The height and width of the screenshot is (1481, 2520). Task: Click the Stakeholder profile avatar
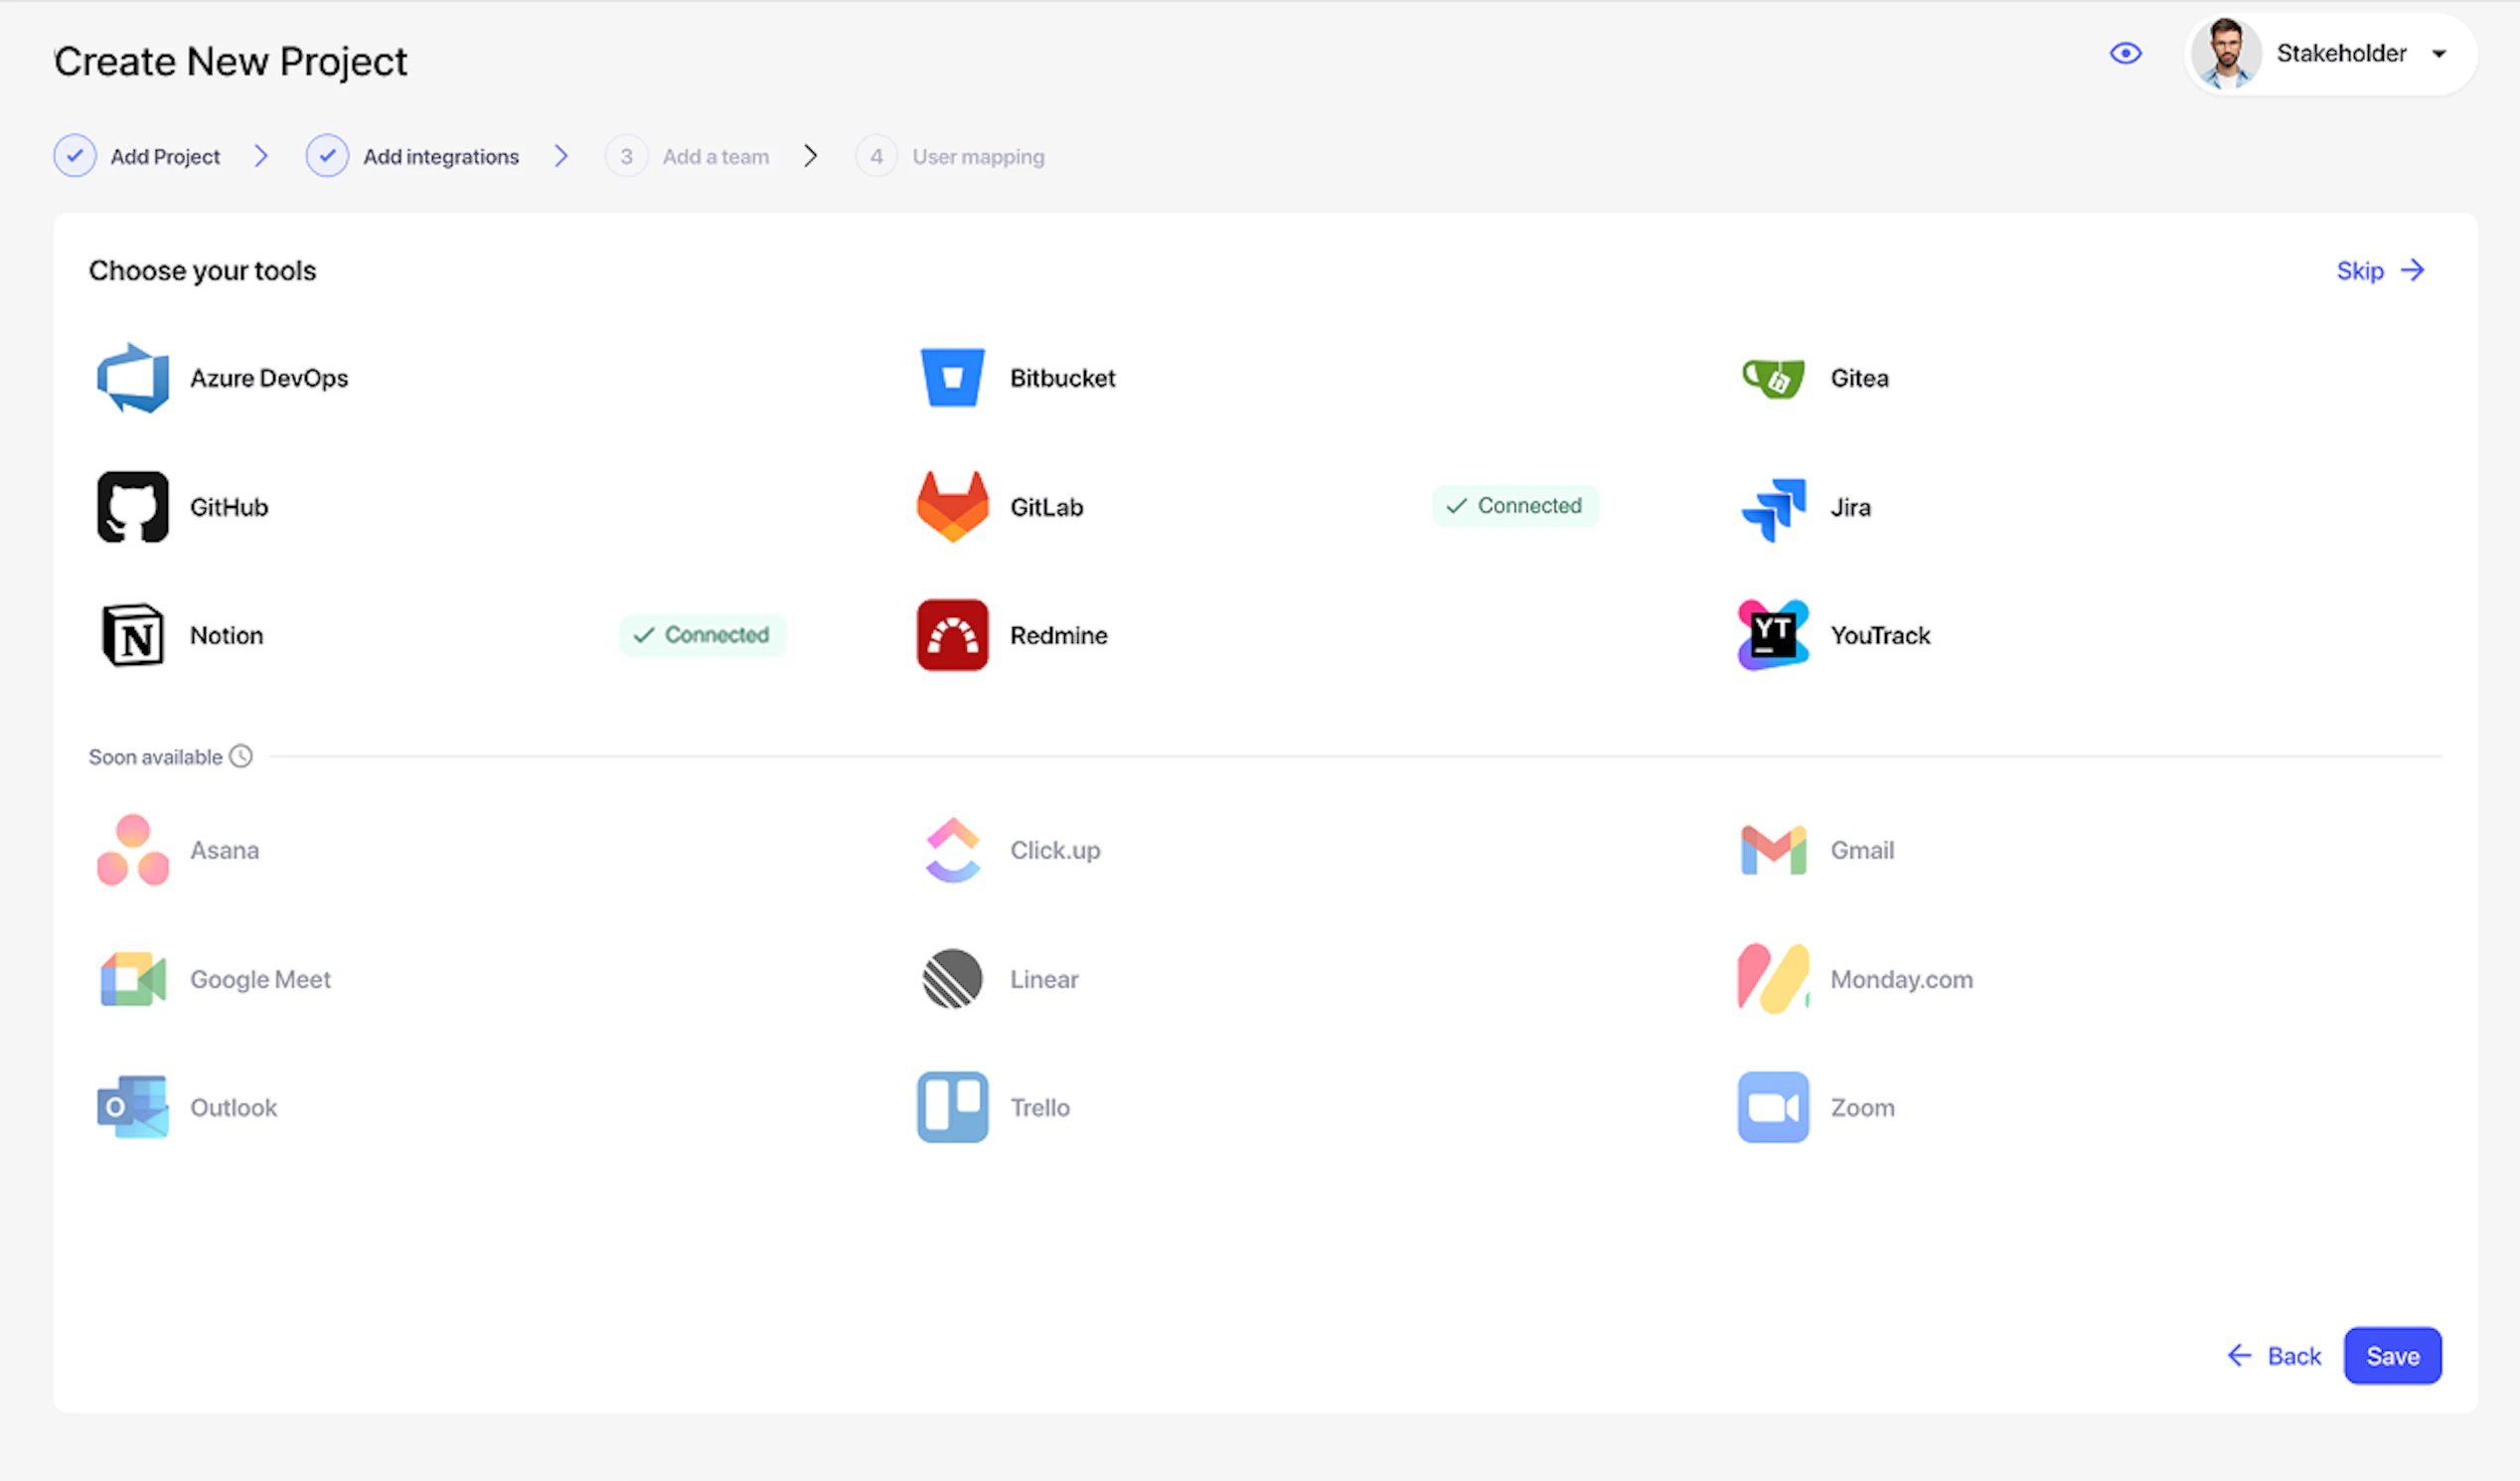[2225, 54]
